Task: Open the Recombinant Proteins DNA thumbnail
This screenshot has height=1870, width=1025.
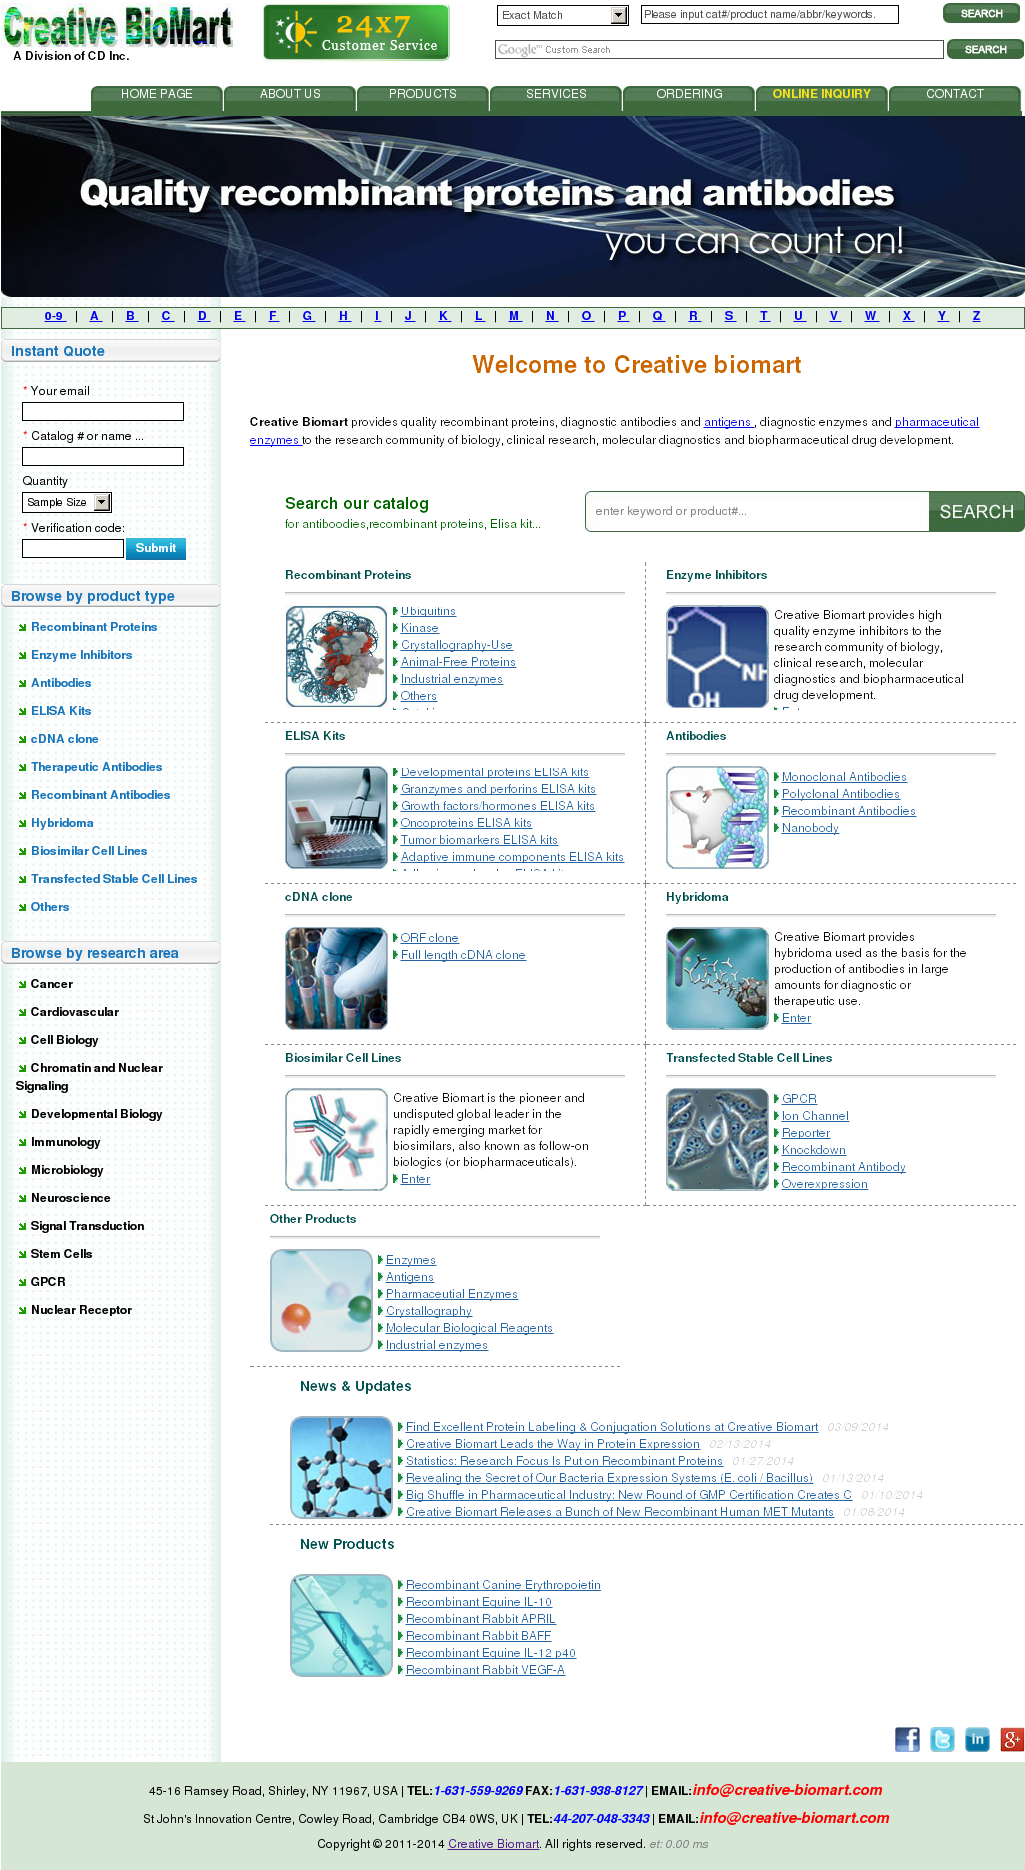Action: 336,656
